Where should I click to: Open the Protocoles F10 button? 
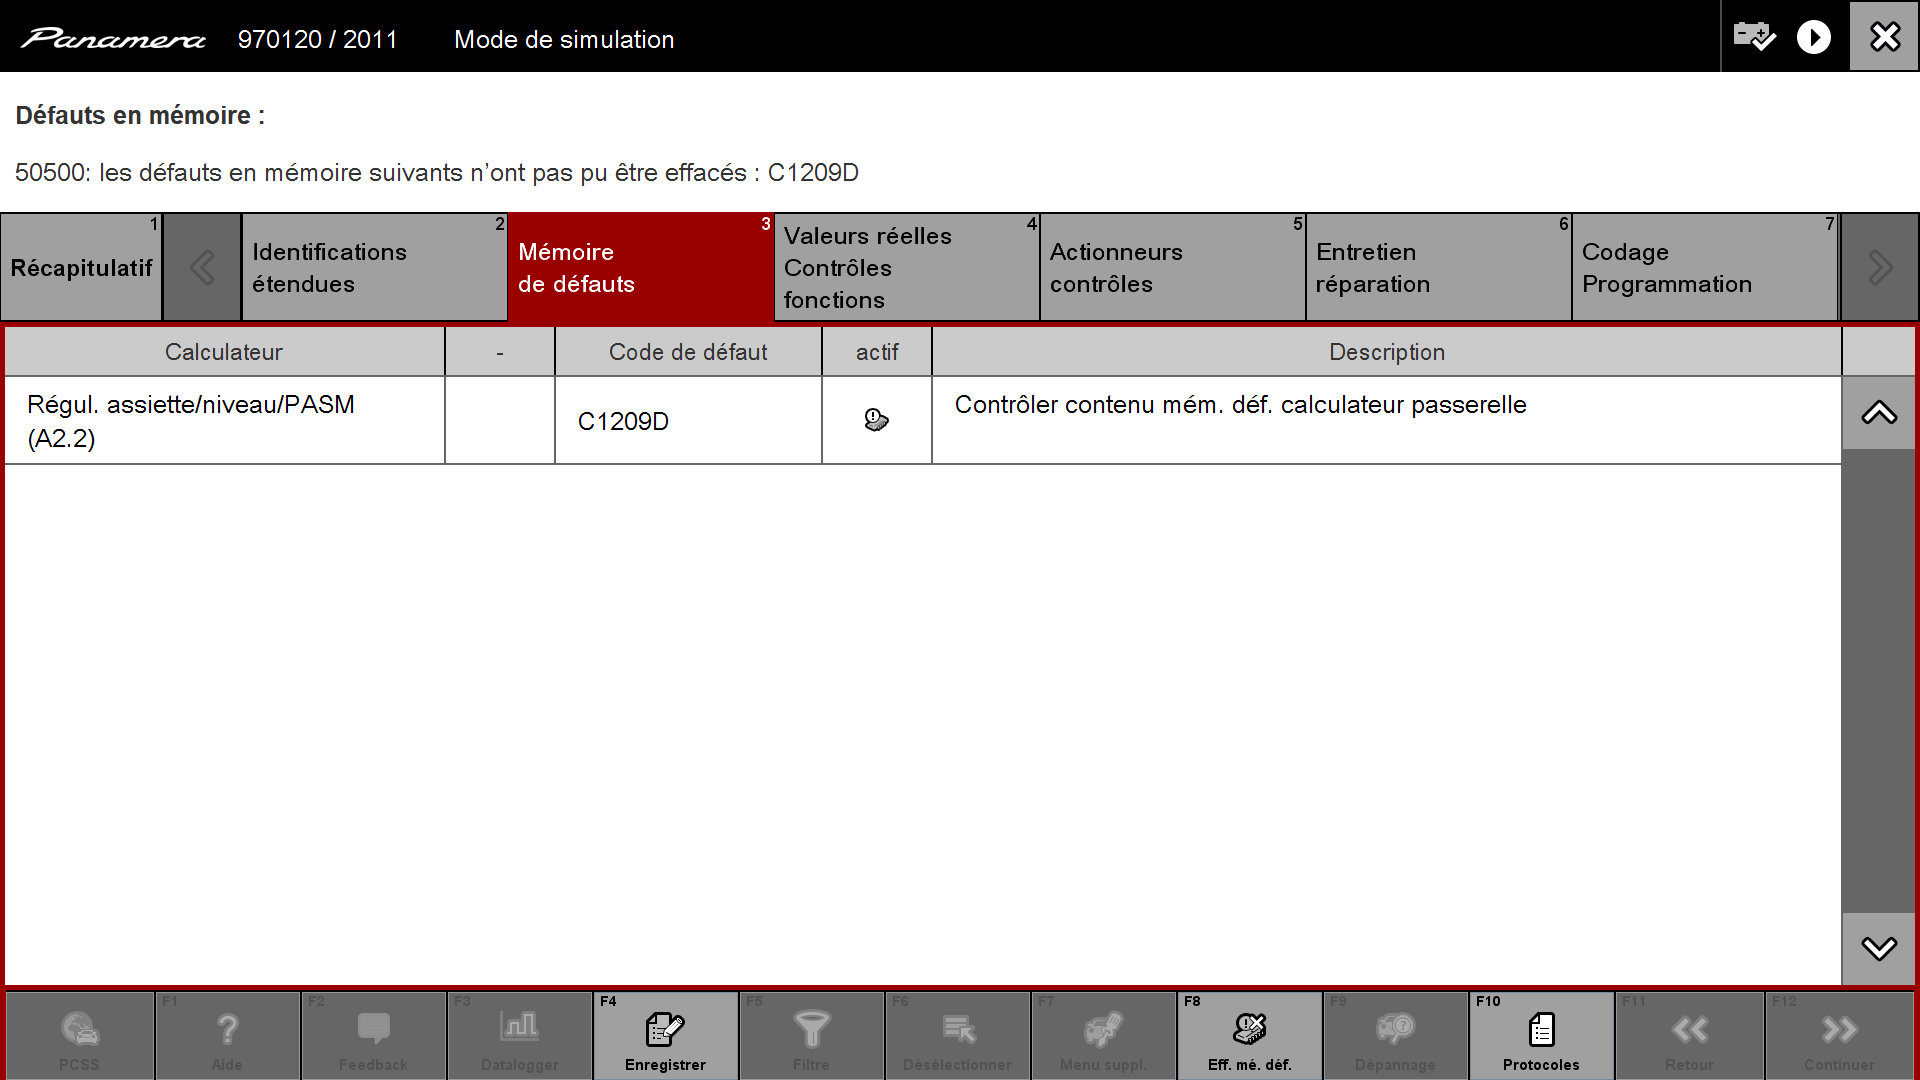[x=1541, y=1035]
